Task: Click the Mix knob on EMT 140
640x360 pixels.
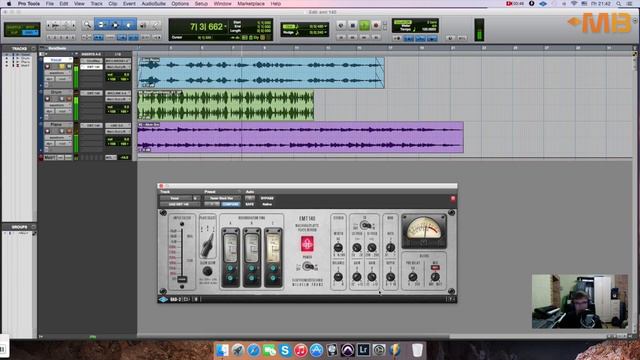Action: [x=436, y=277]
